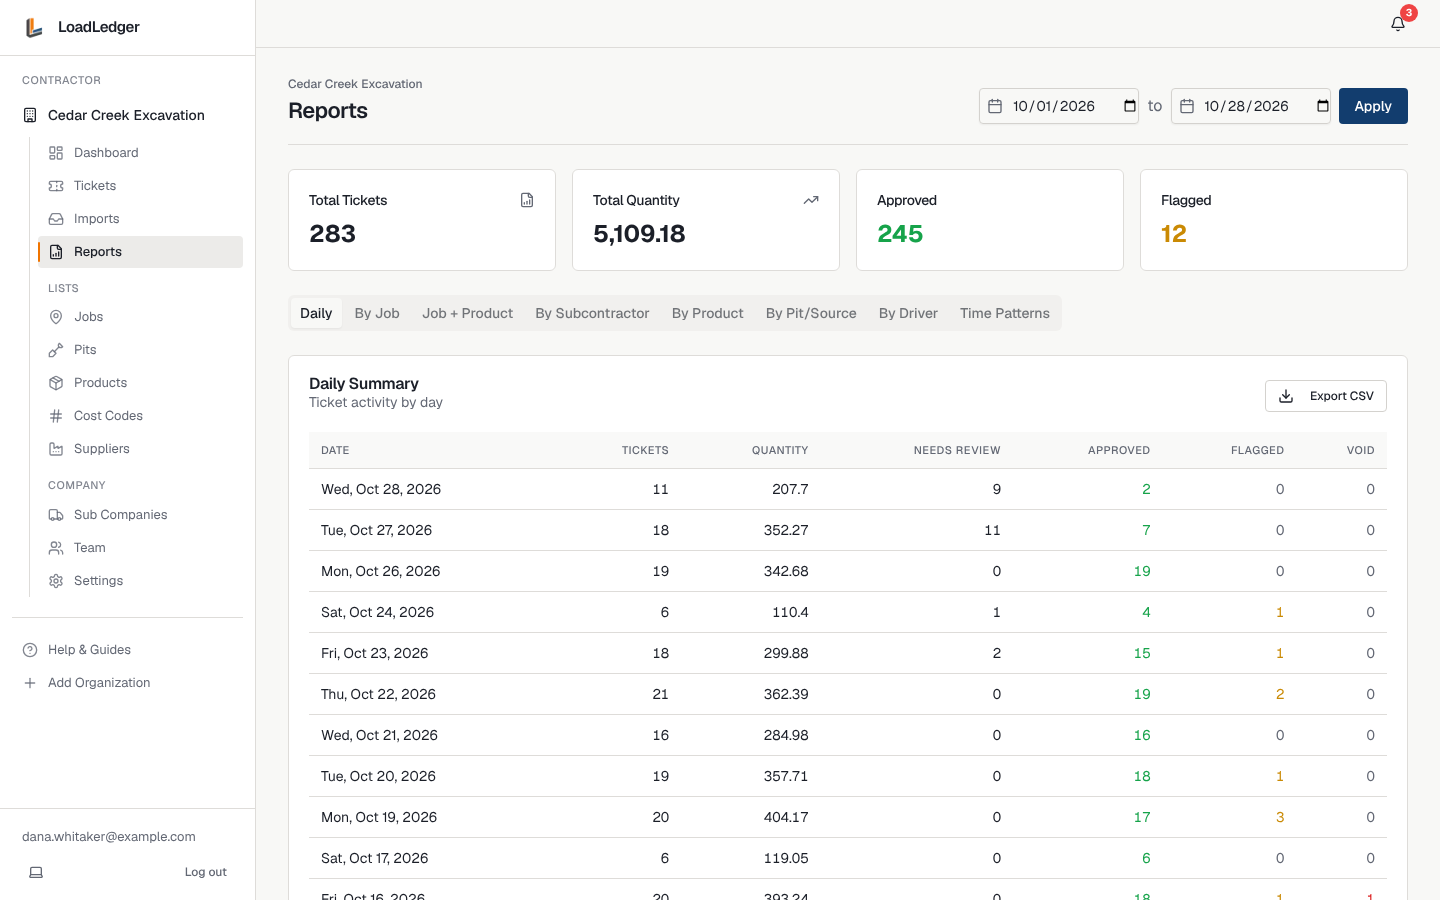This screenshot has height=900, width=1440.
Task: Click the Suppliers factory icon
Action: click(56, 449)
